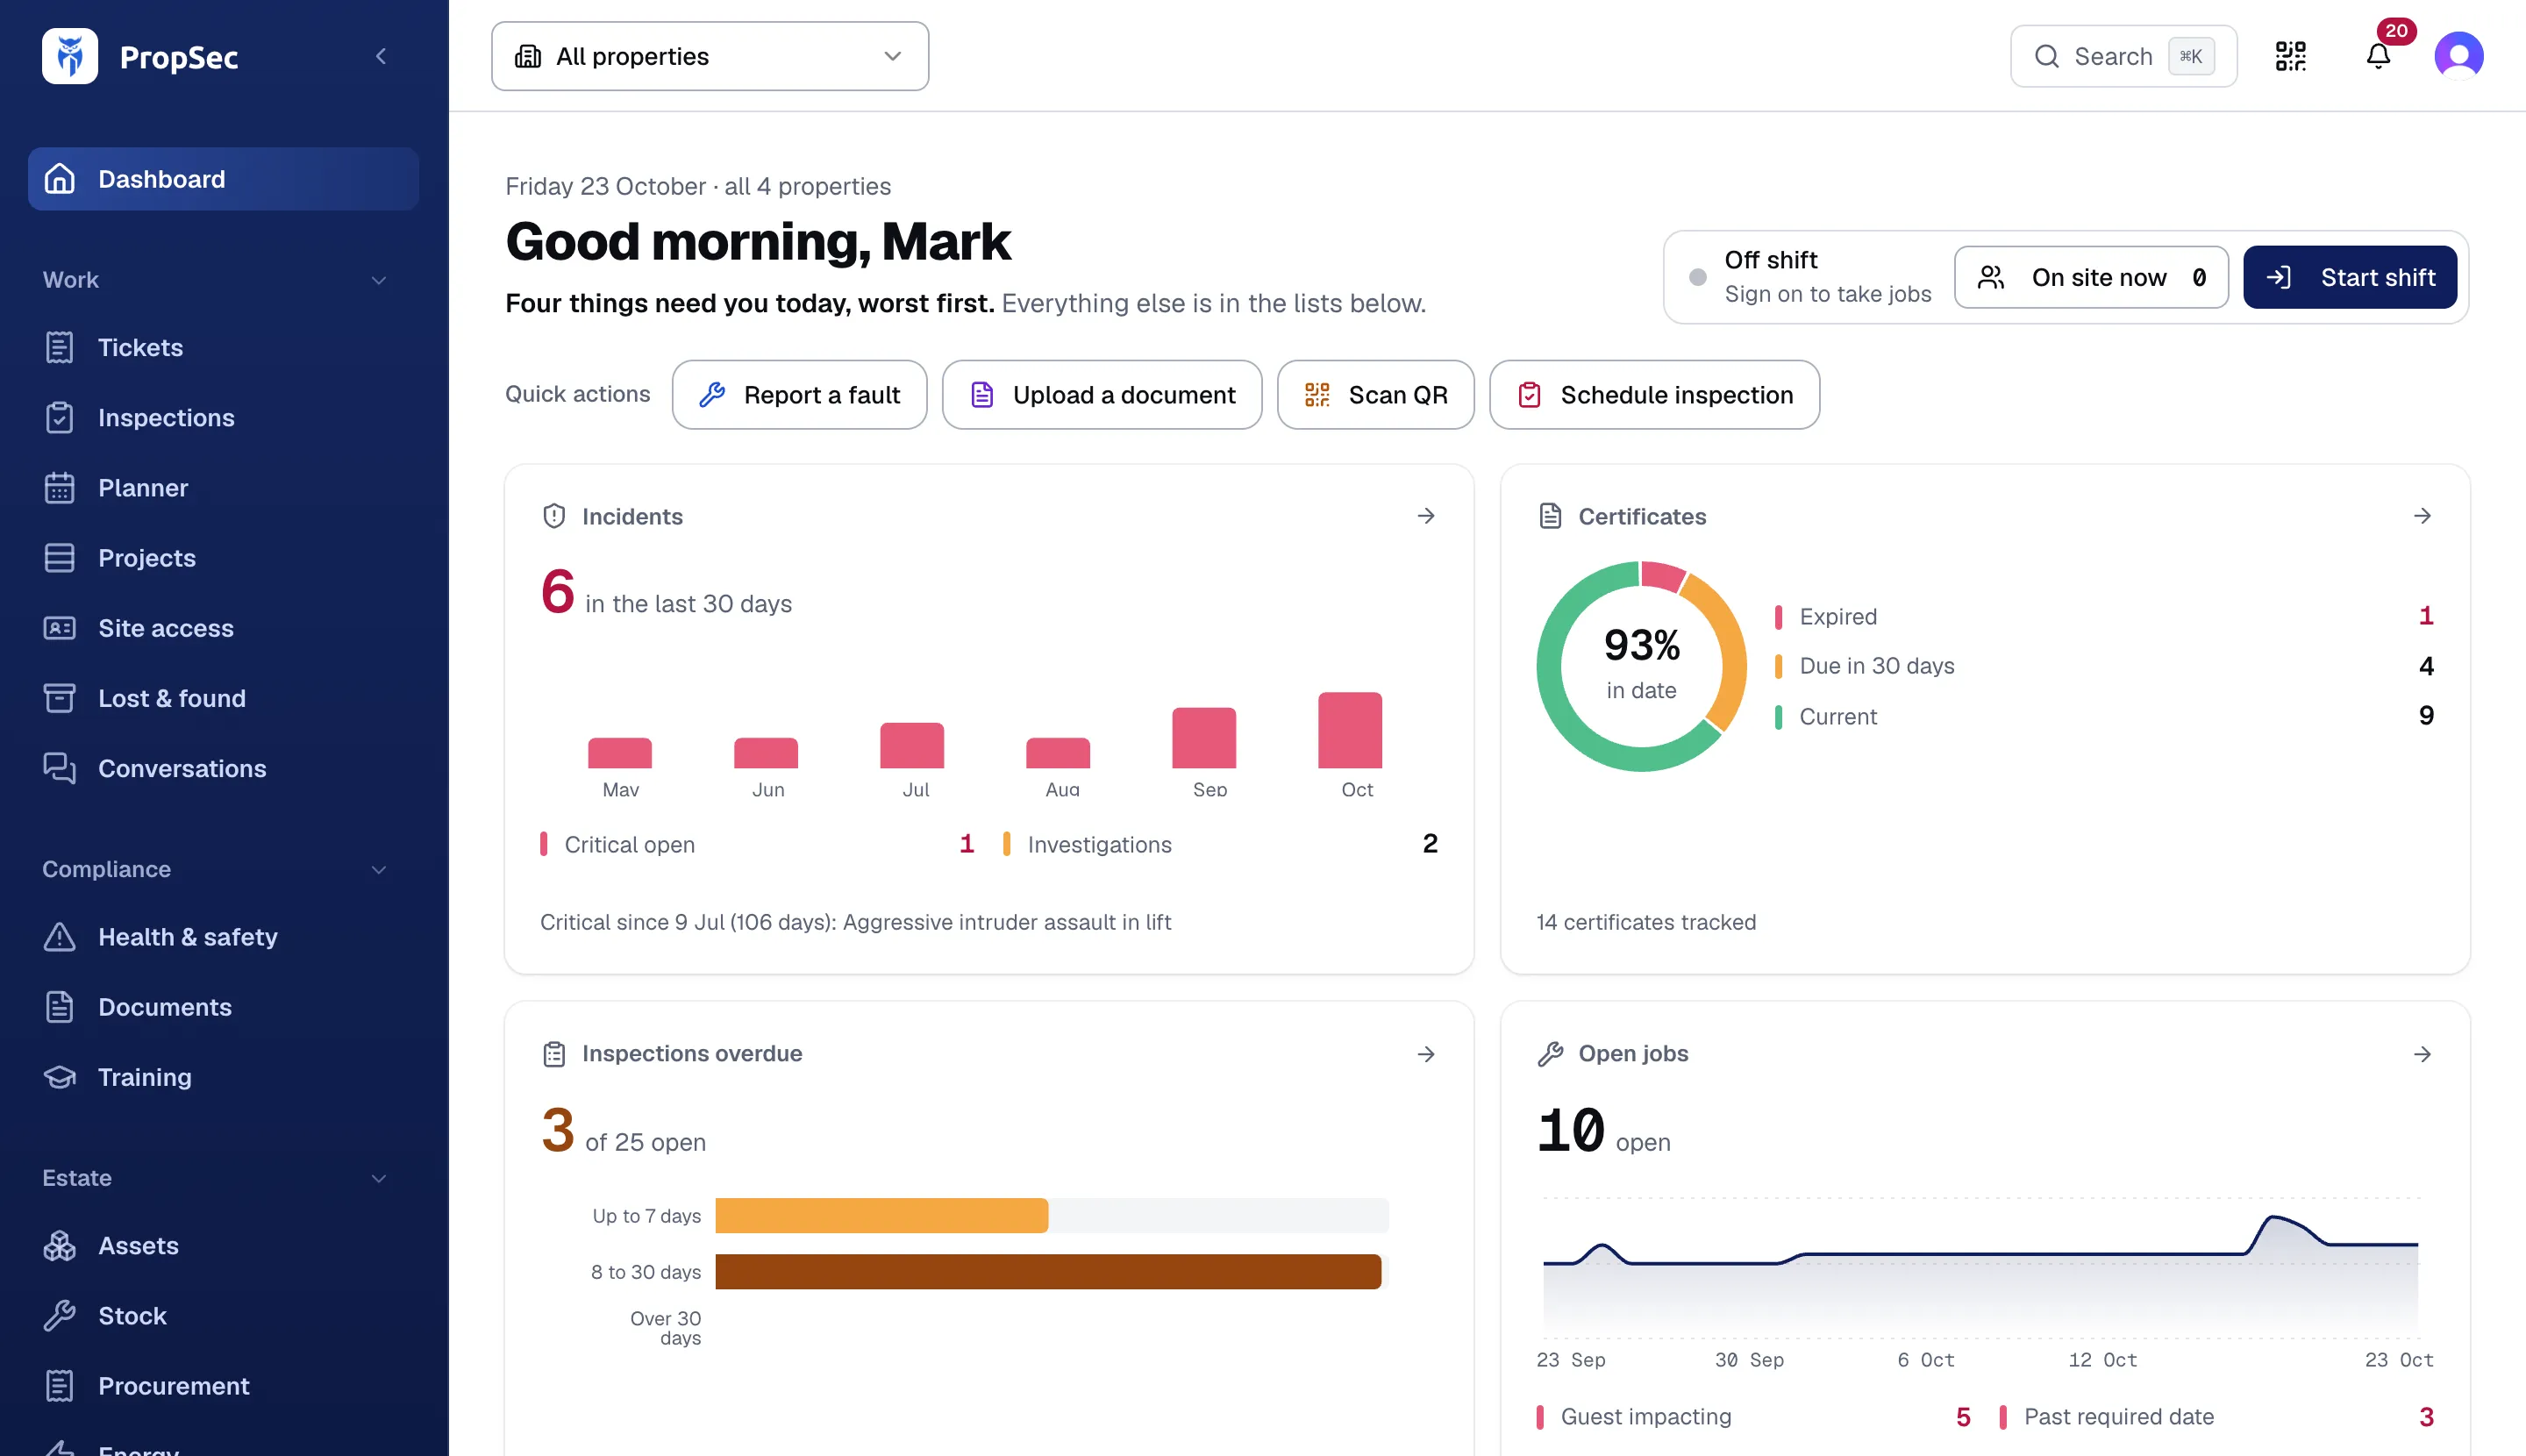Open Incidents card arrow
Screen dimensions: 2526x1456
pos(1426,516)
